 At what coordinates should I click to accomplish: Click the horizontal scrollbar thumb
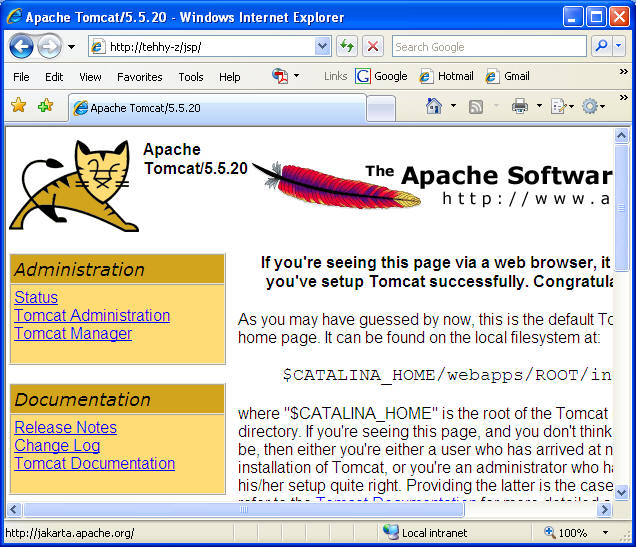tap(243, 509)
